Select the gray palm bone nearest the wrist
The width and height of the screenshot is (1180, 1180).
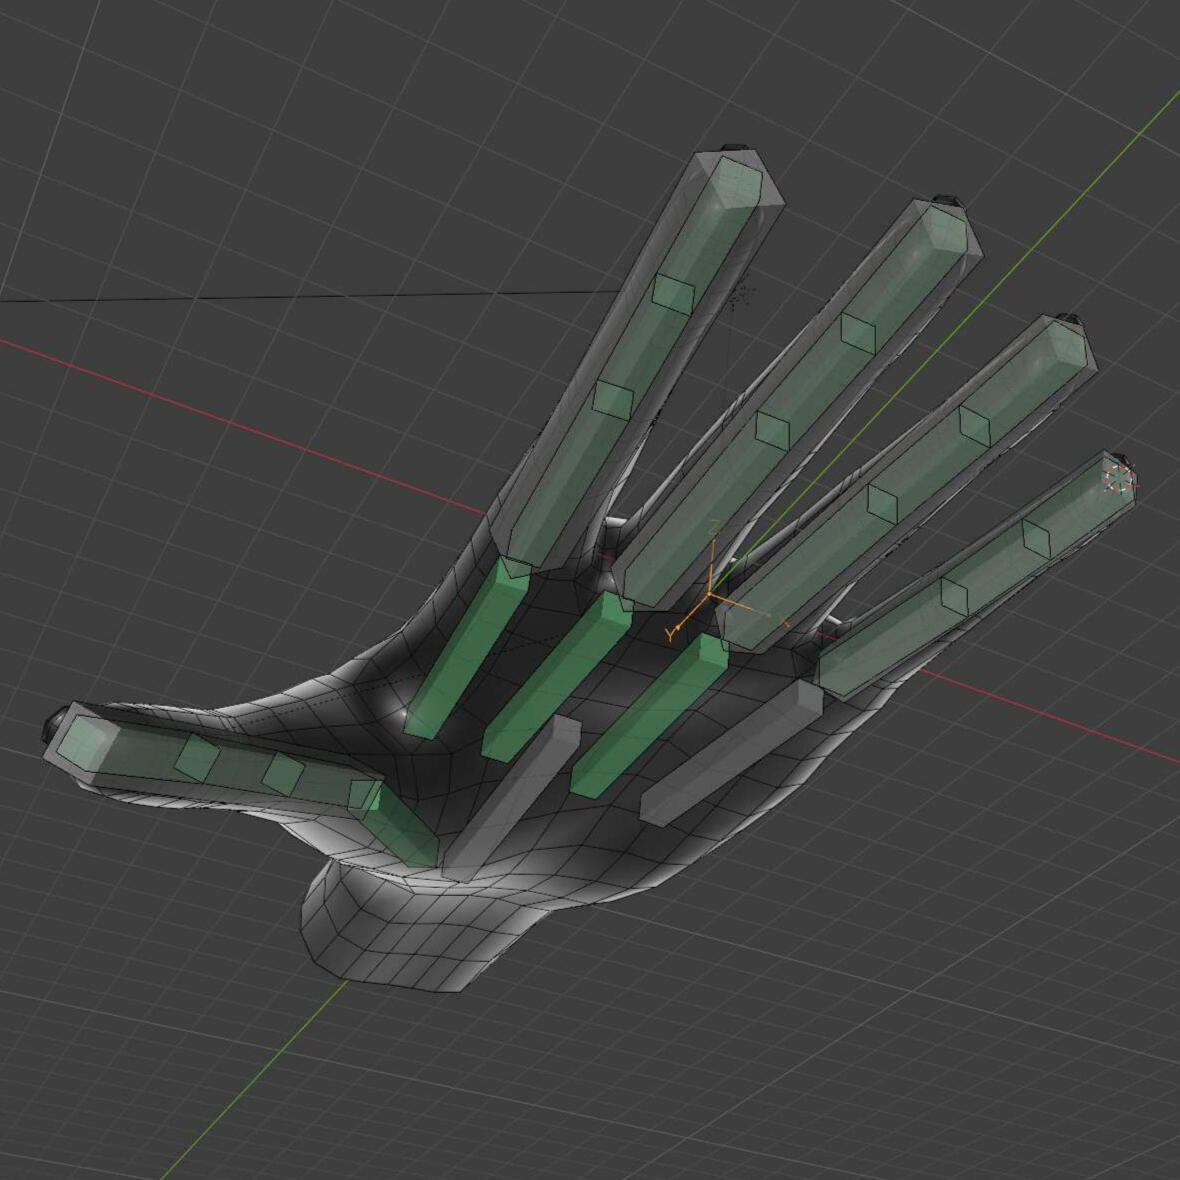click(512, 798)
